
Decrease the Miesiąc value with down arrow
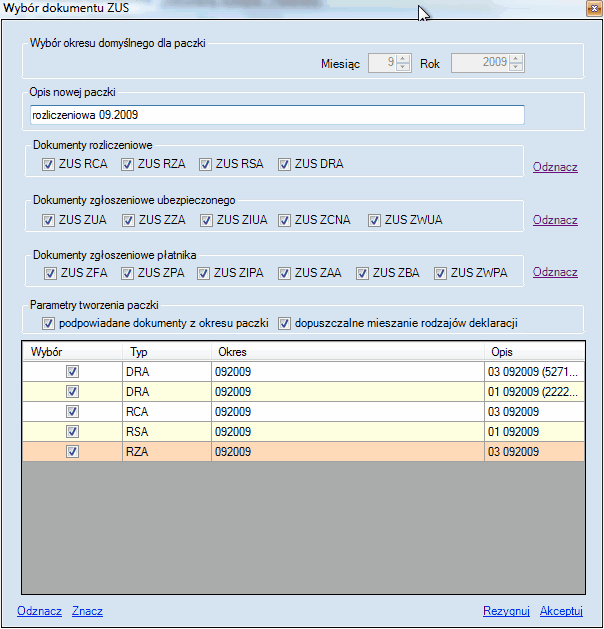[x=403, y=67]
